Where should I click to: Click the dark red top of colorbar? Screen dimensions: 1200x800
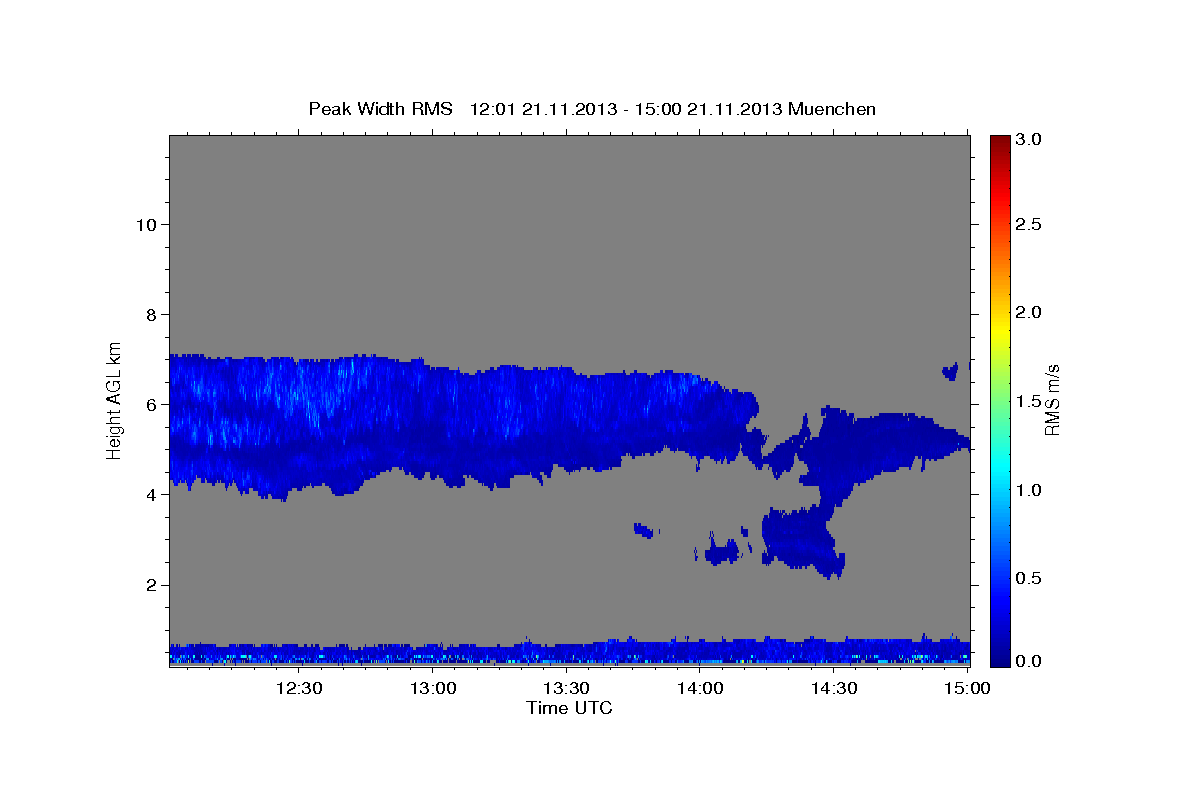999,142
